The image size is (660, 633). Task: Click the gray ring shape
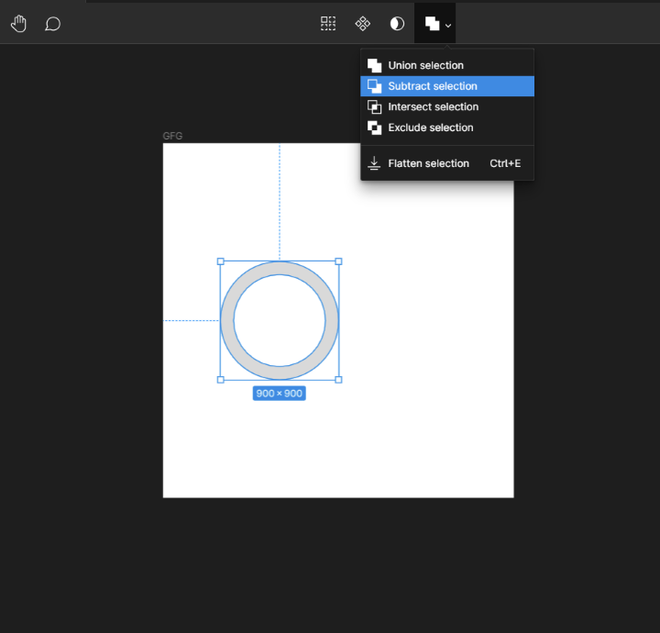pos(227,321)
